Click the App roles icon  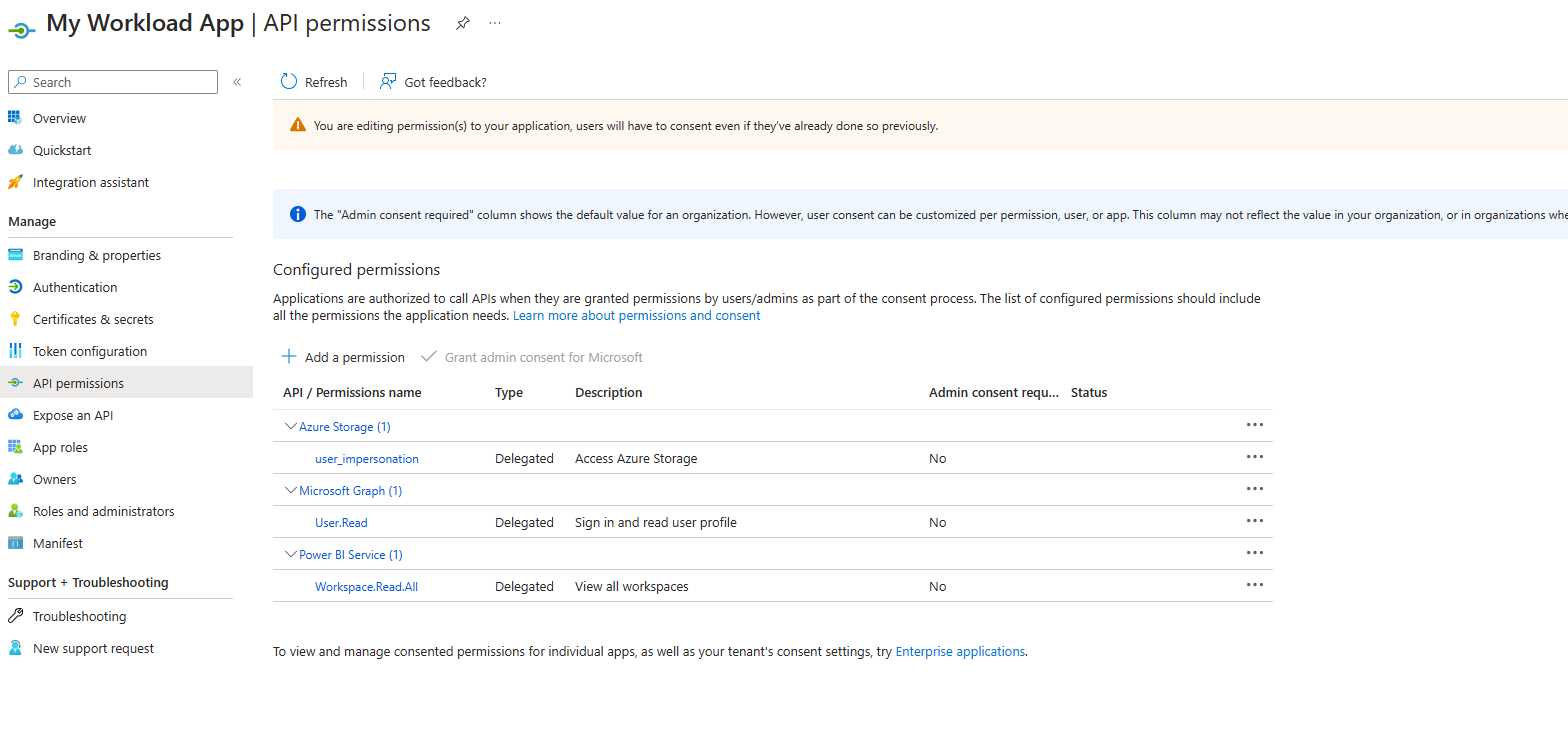(x=15, y=447)
